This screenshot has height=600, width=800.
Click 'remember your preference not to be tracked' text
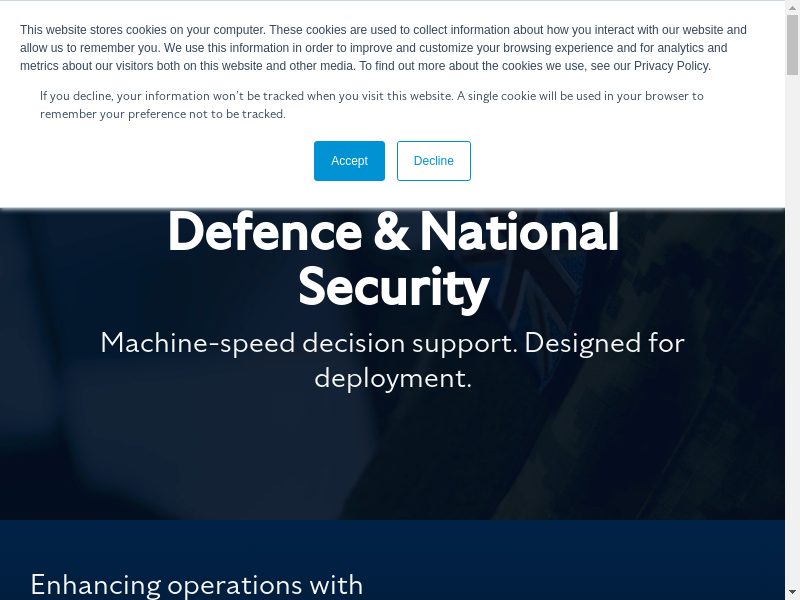pyautogui.click(x=163, y=114)
